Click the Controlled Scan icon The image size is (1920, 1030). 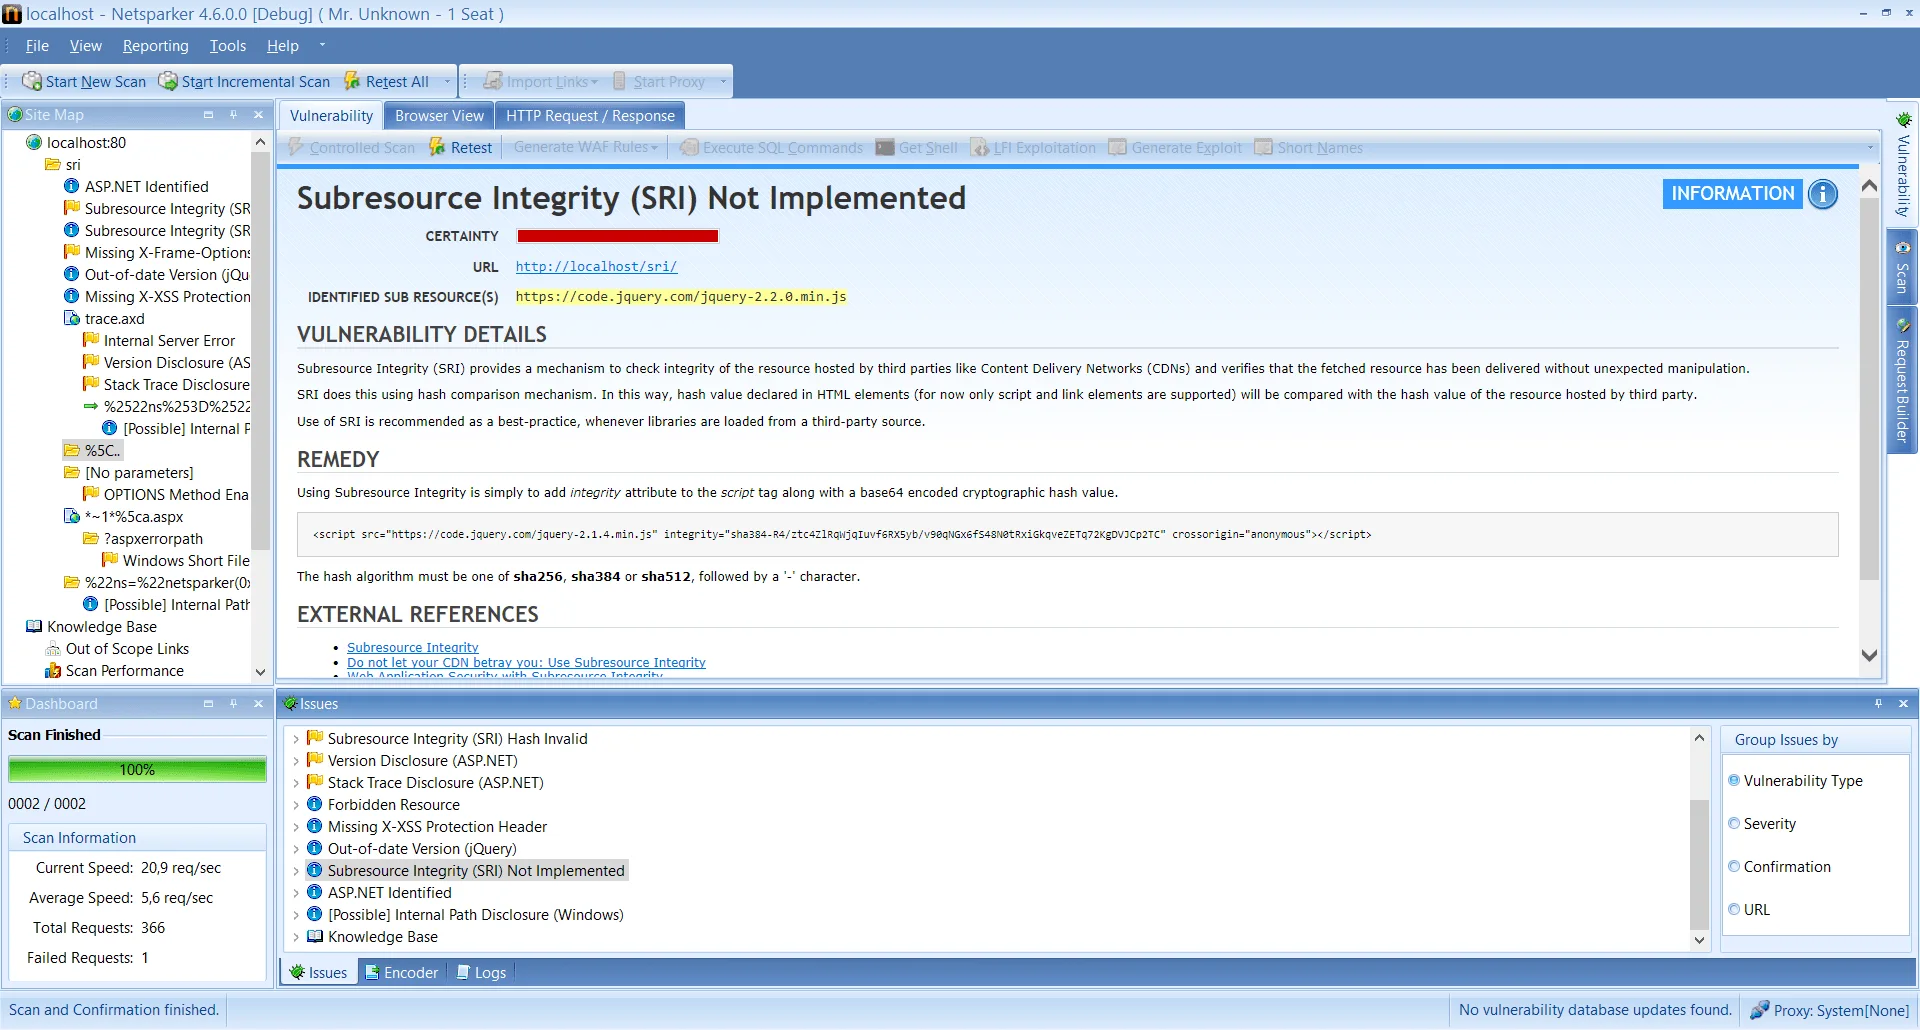[x=296, y=147]
